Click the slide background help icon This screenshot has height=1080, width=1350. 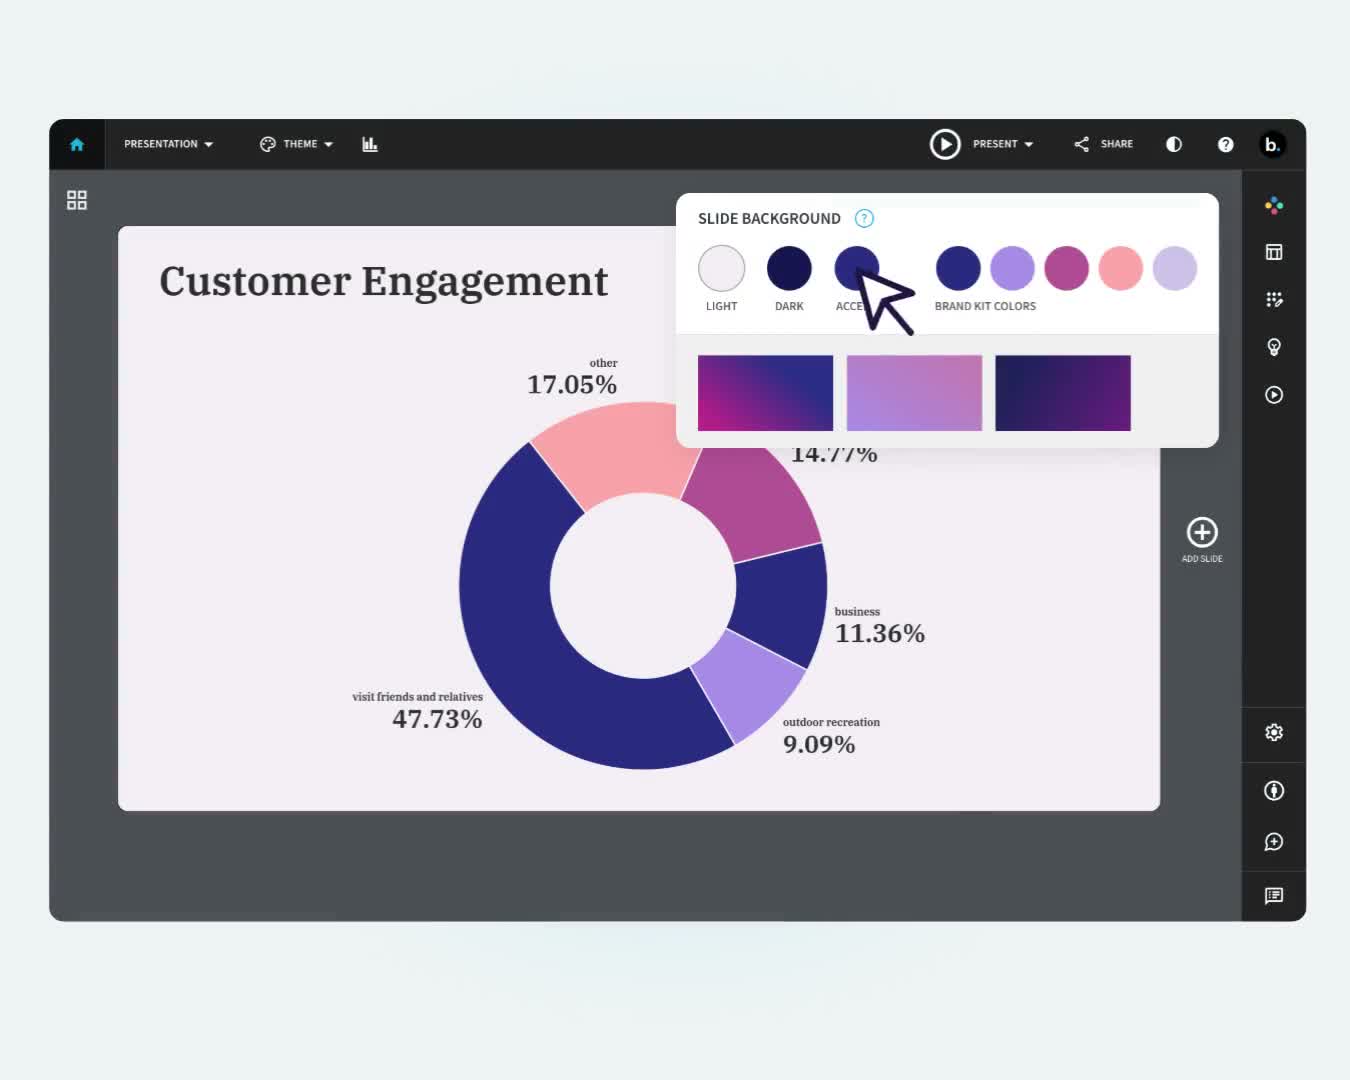864,218
